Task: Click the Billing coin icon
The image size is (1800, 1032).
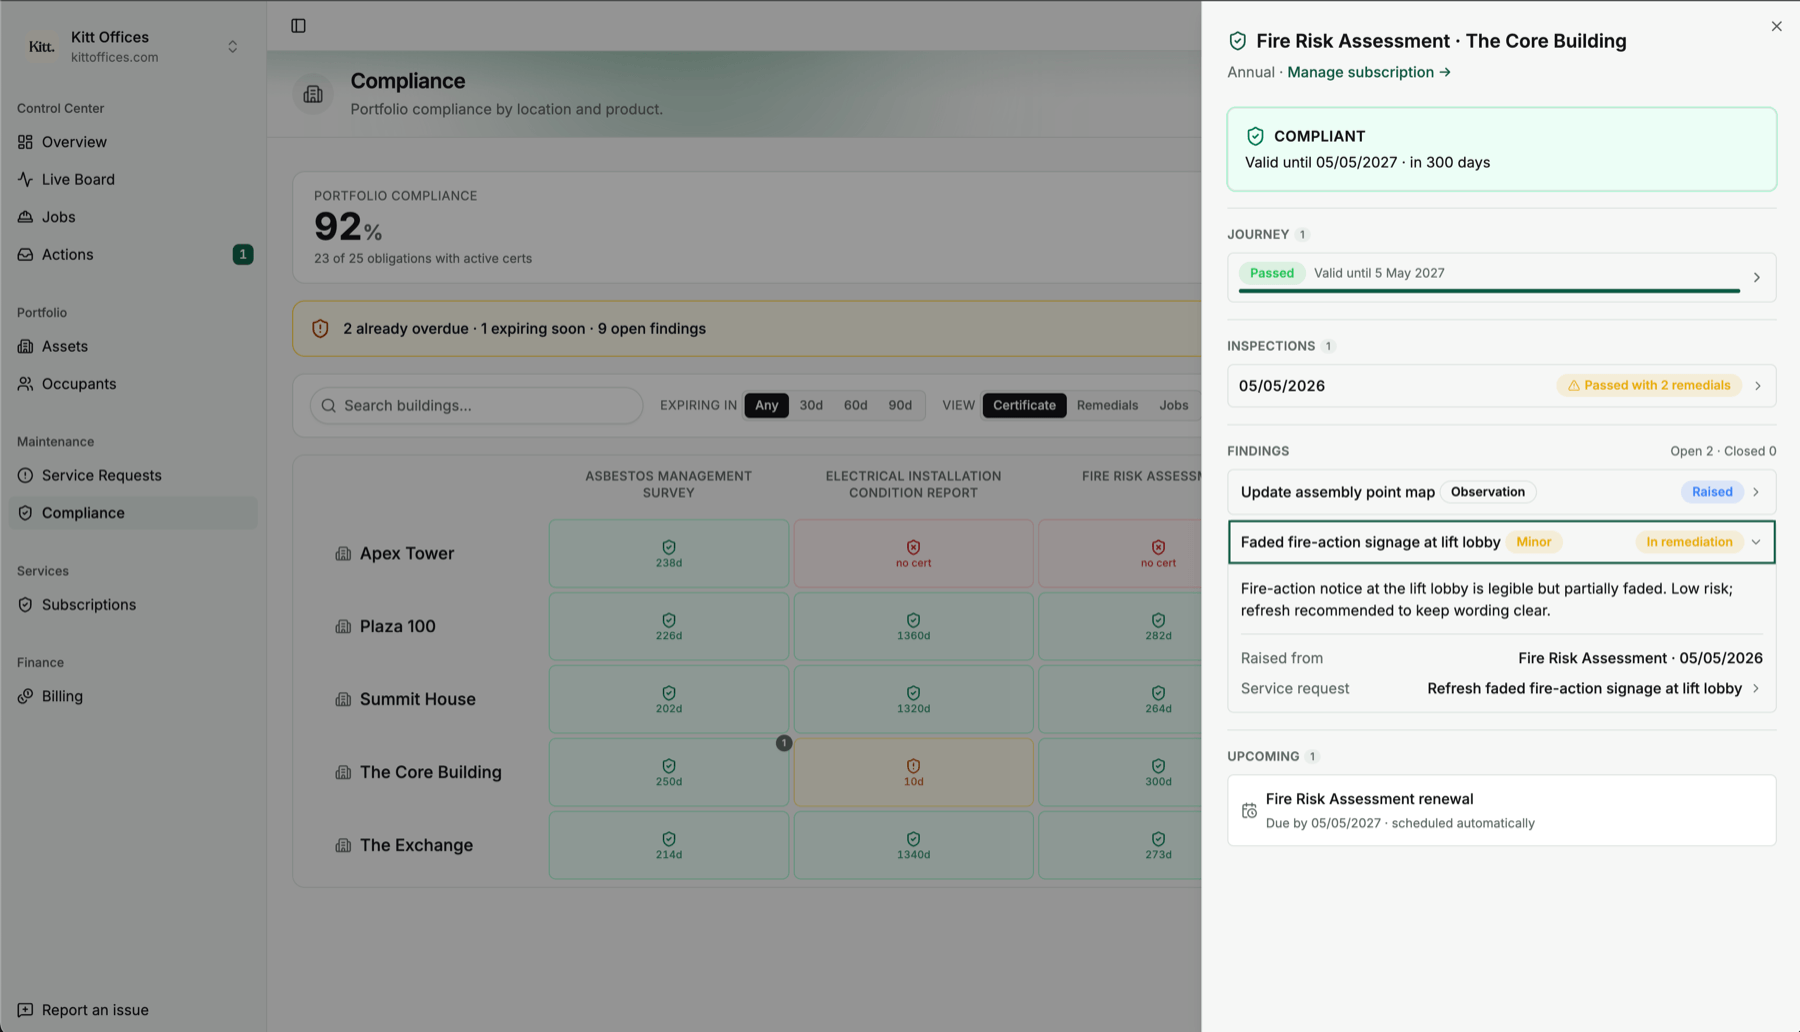Action: point(25,696)
